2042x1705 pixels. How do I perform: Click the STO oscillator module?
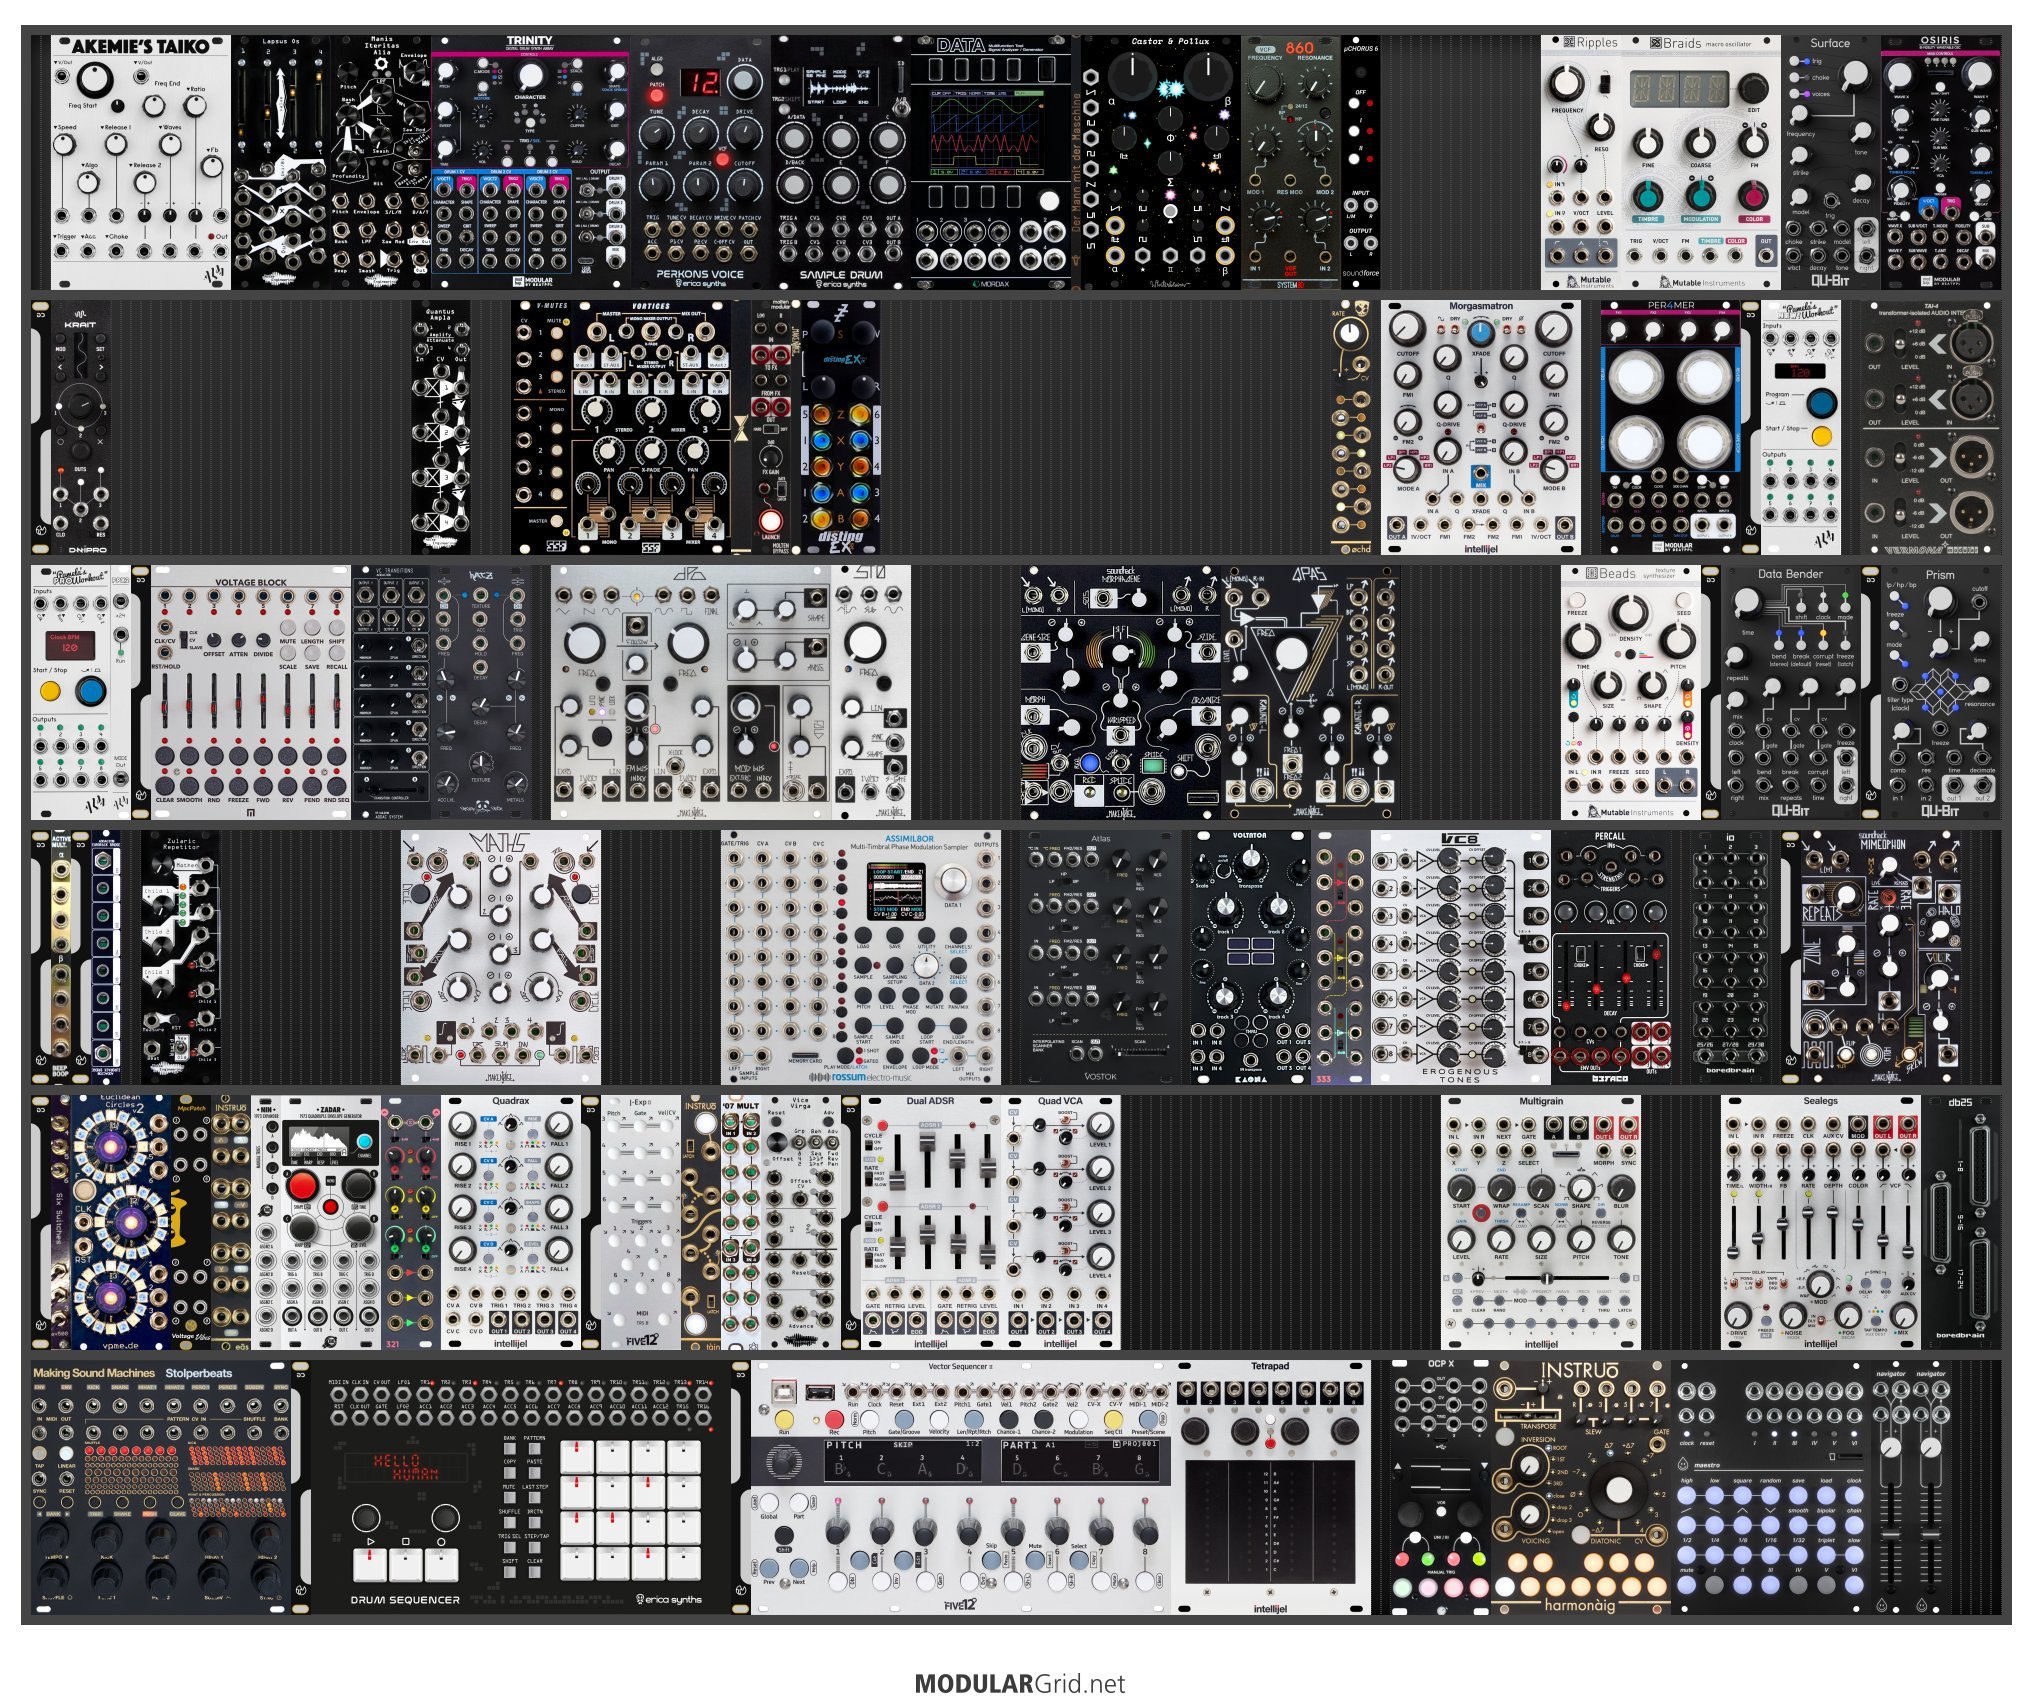tap(871, 693)
